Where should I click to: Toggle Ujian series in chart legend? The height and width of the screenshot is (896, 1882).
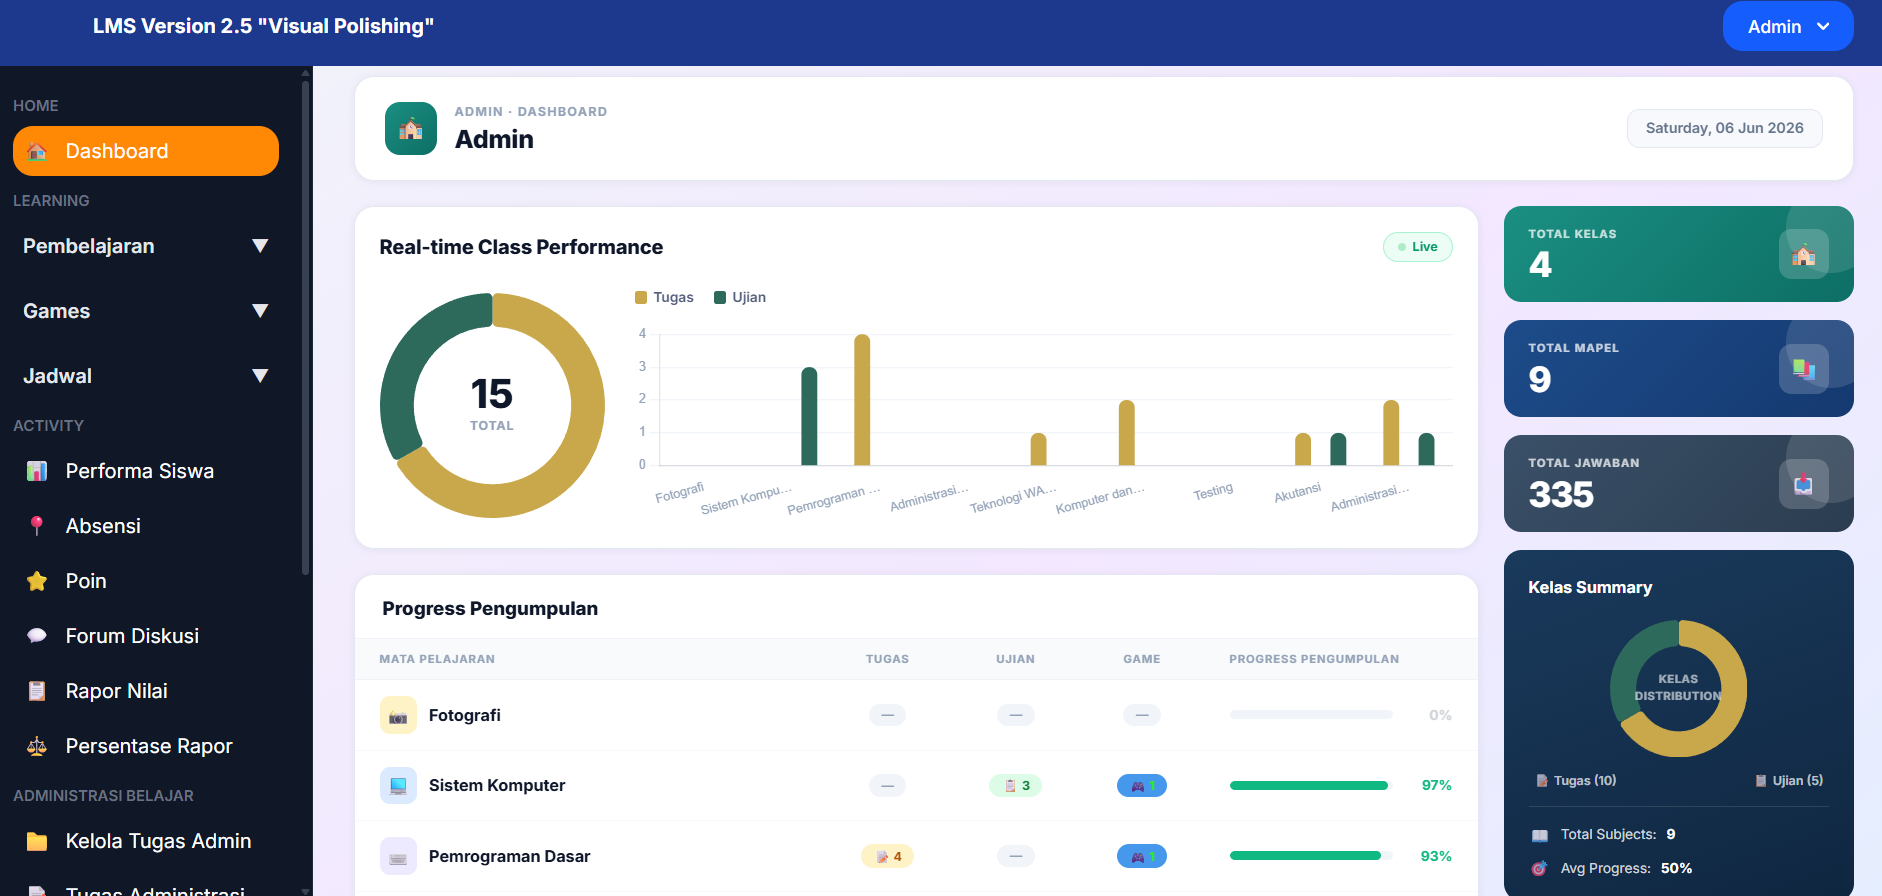pos(740,297)
